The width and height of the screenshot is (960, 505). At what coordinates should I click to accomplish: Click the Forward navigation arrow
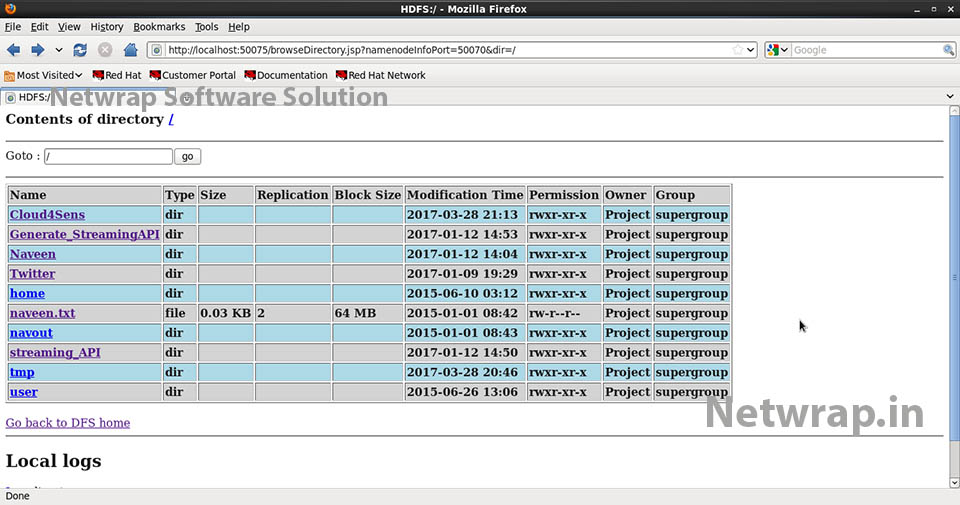(x=37, y=50)
